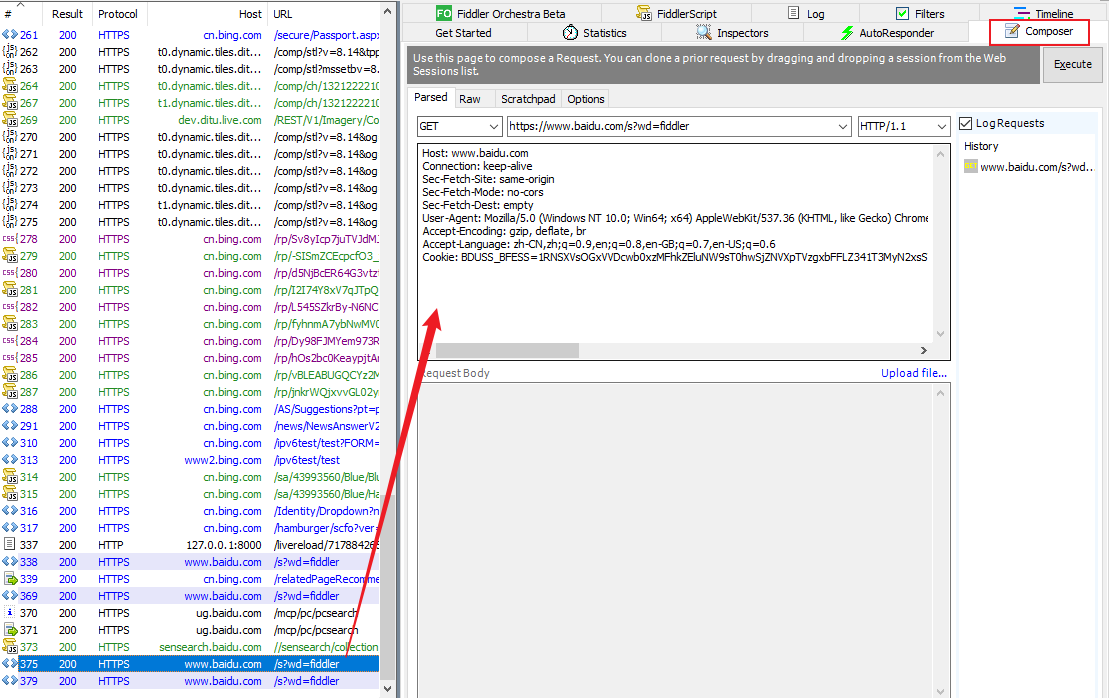The width and height of the screenshot is (1109, 698).
Task: Click inside the request headers text box
Action: point(675,244)
